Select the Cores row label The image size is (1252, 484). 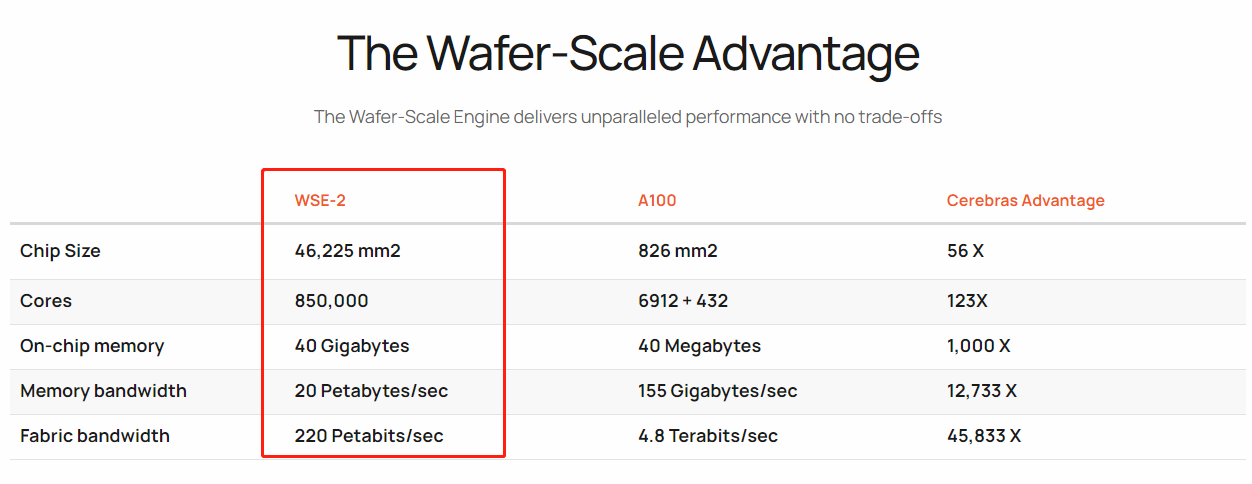[x=46, y=301]
